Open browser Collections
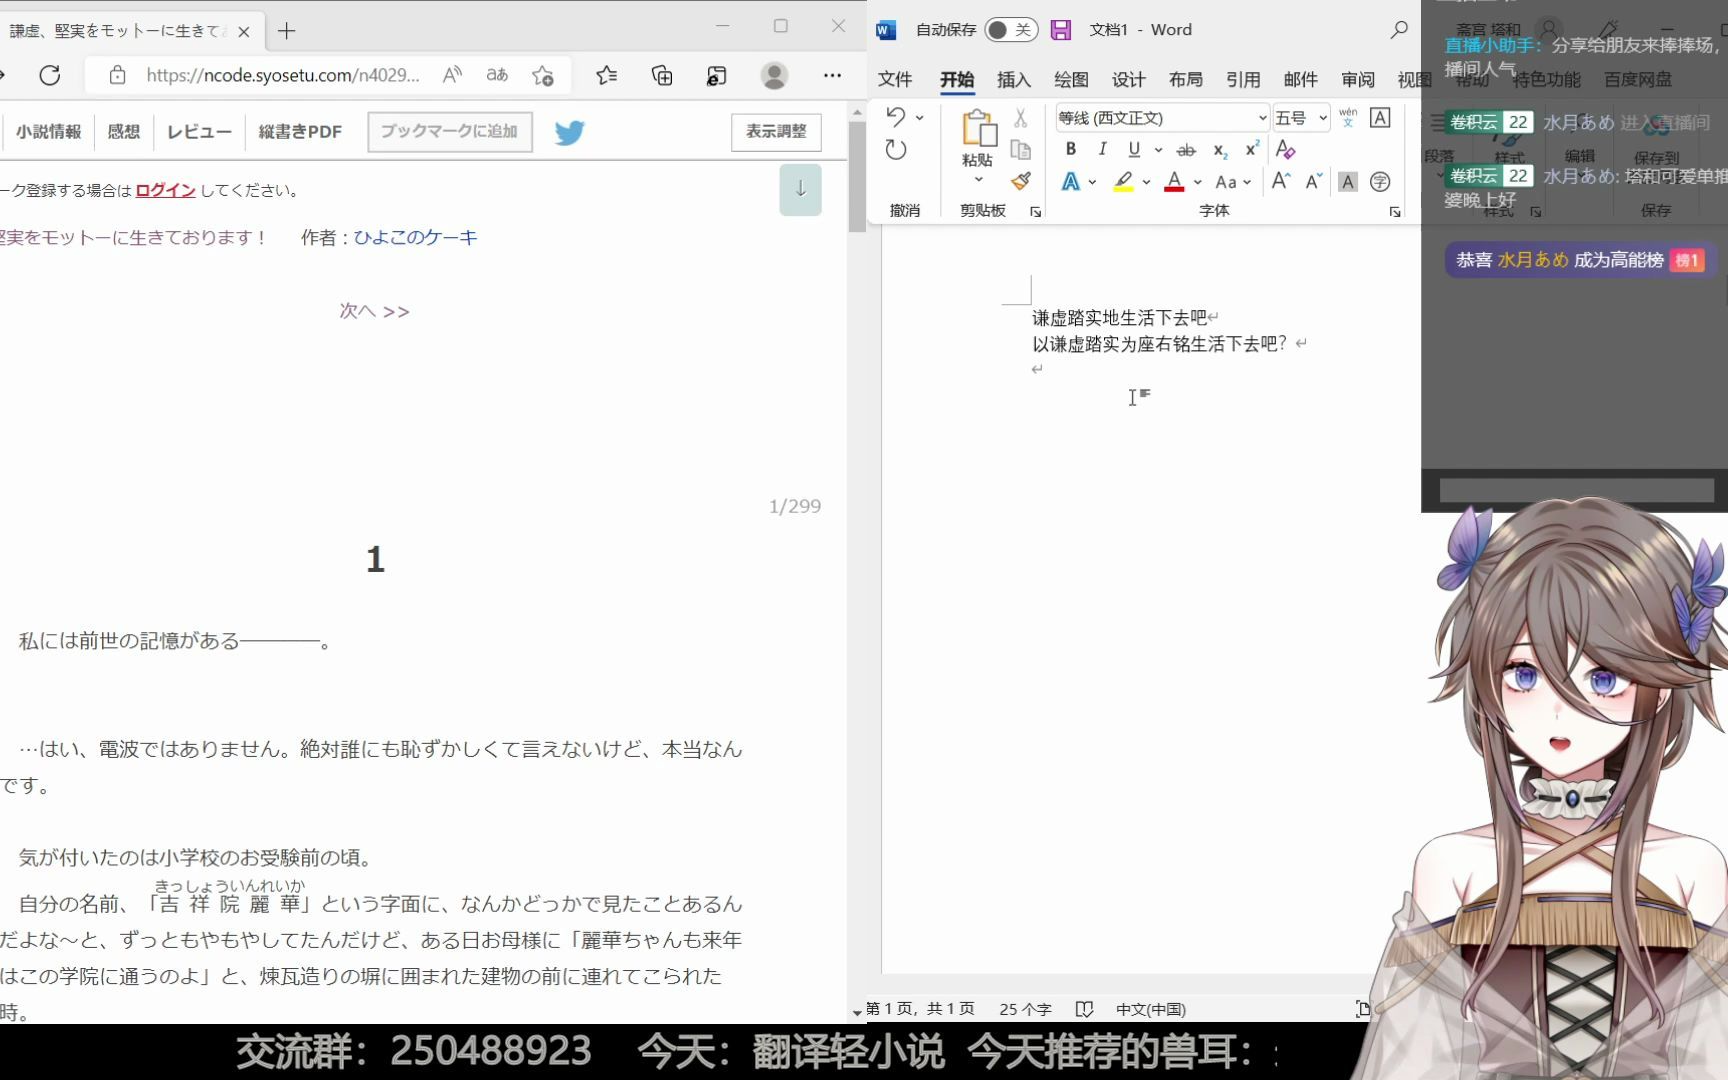Viewport: 1728px width, 1080px height. click(662, 75)
